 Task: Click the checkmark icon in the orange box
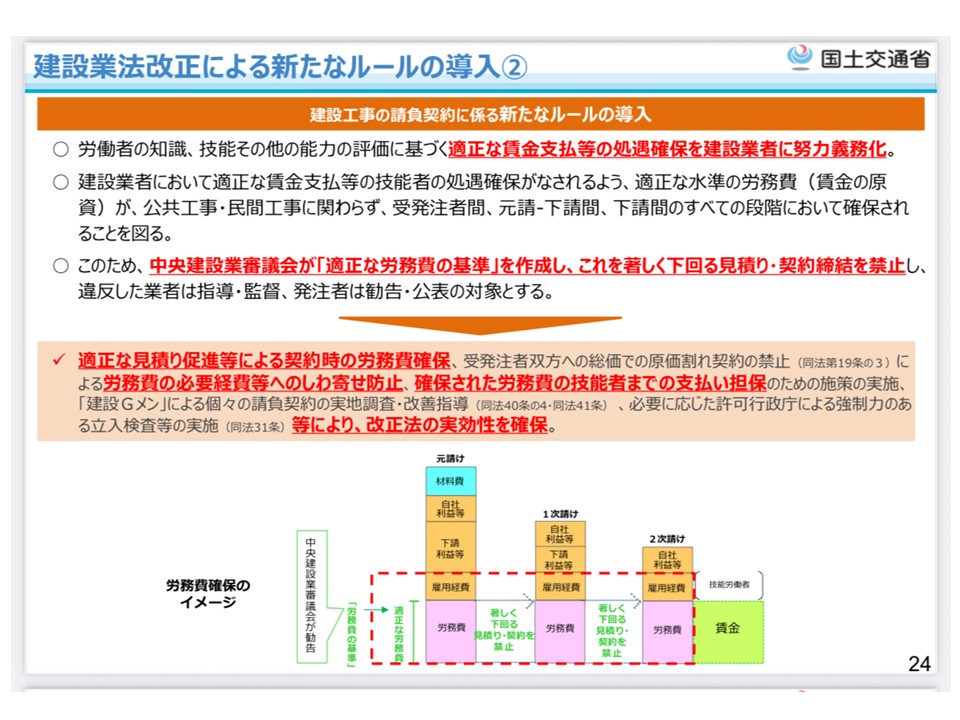pos(59,361)
